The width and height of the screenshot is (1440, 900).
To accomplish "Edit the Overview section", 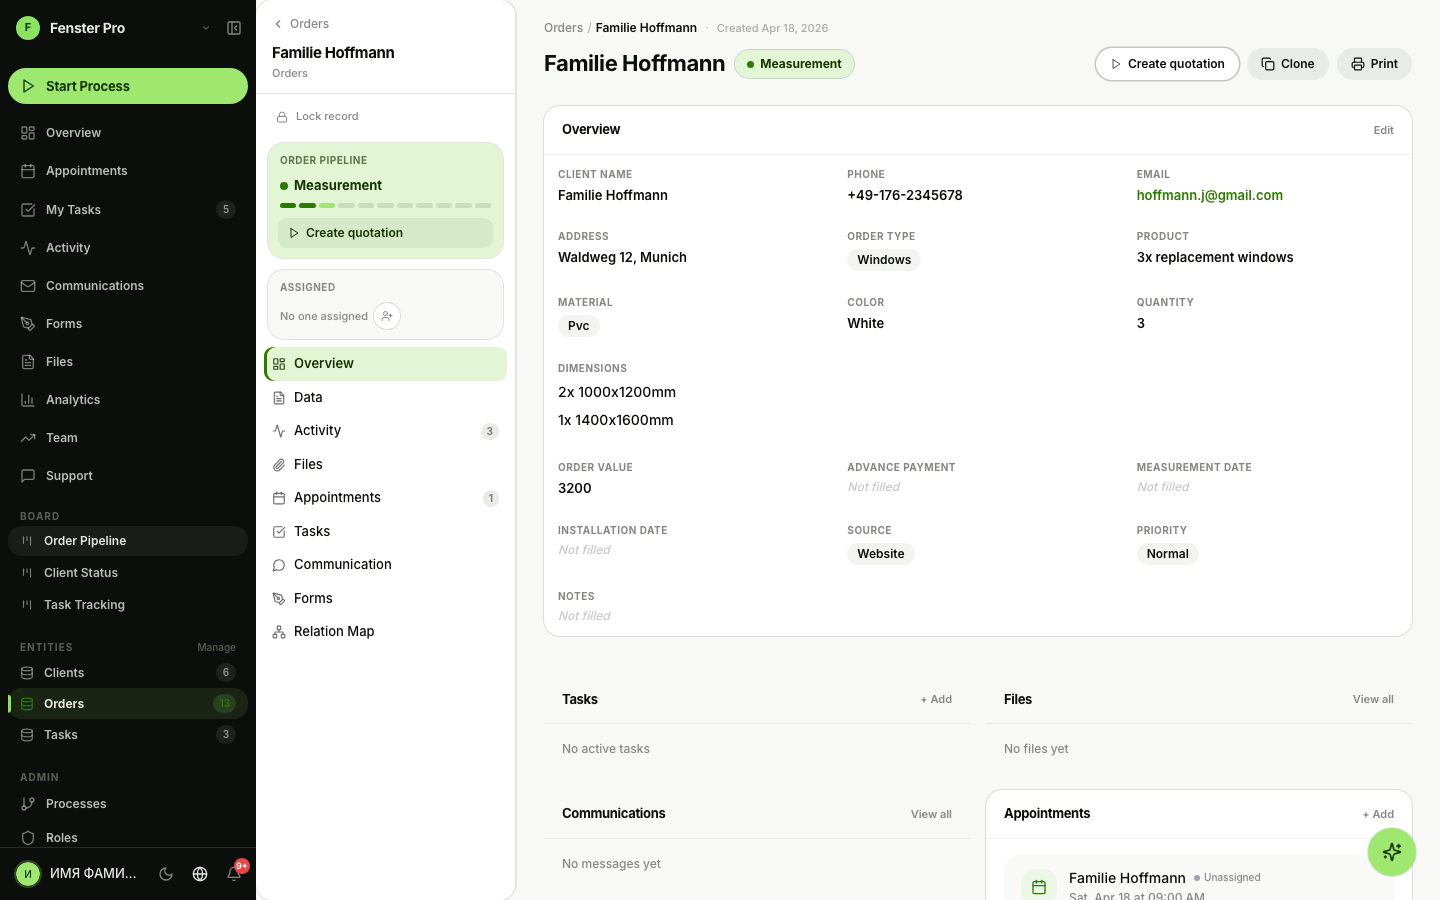I will click(x=1383, y=130).
